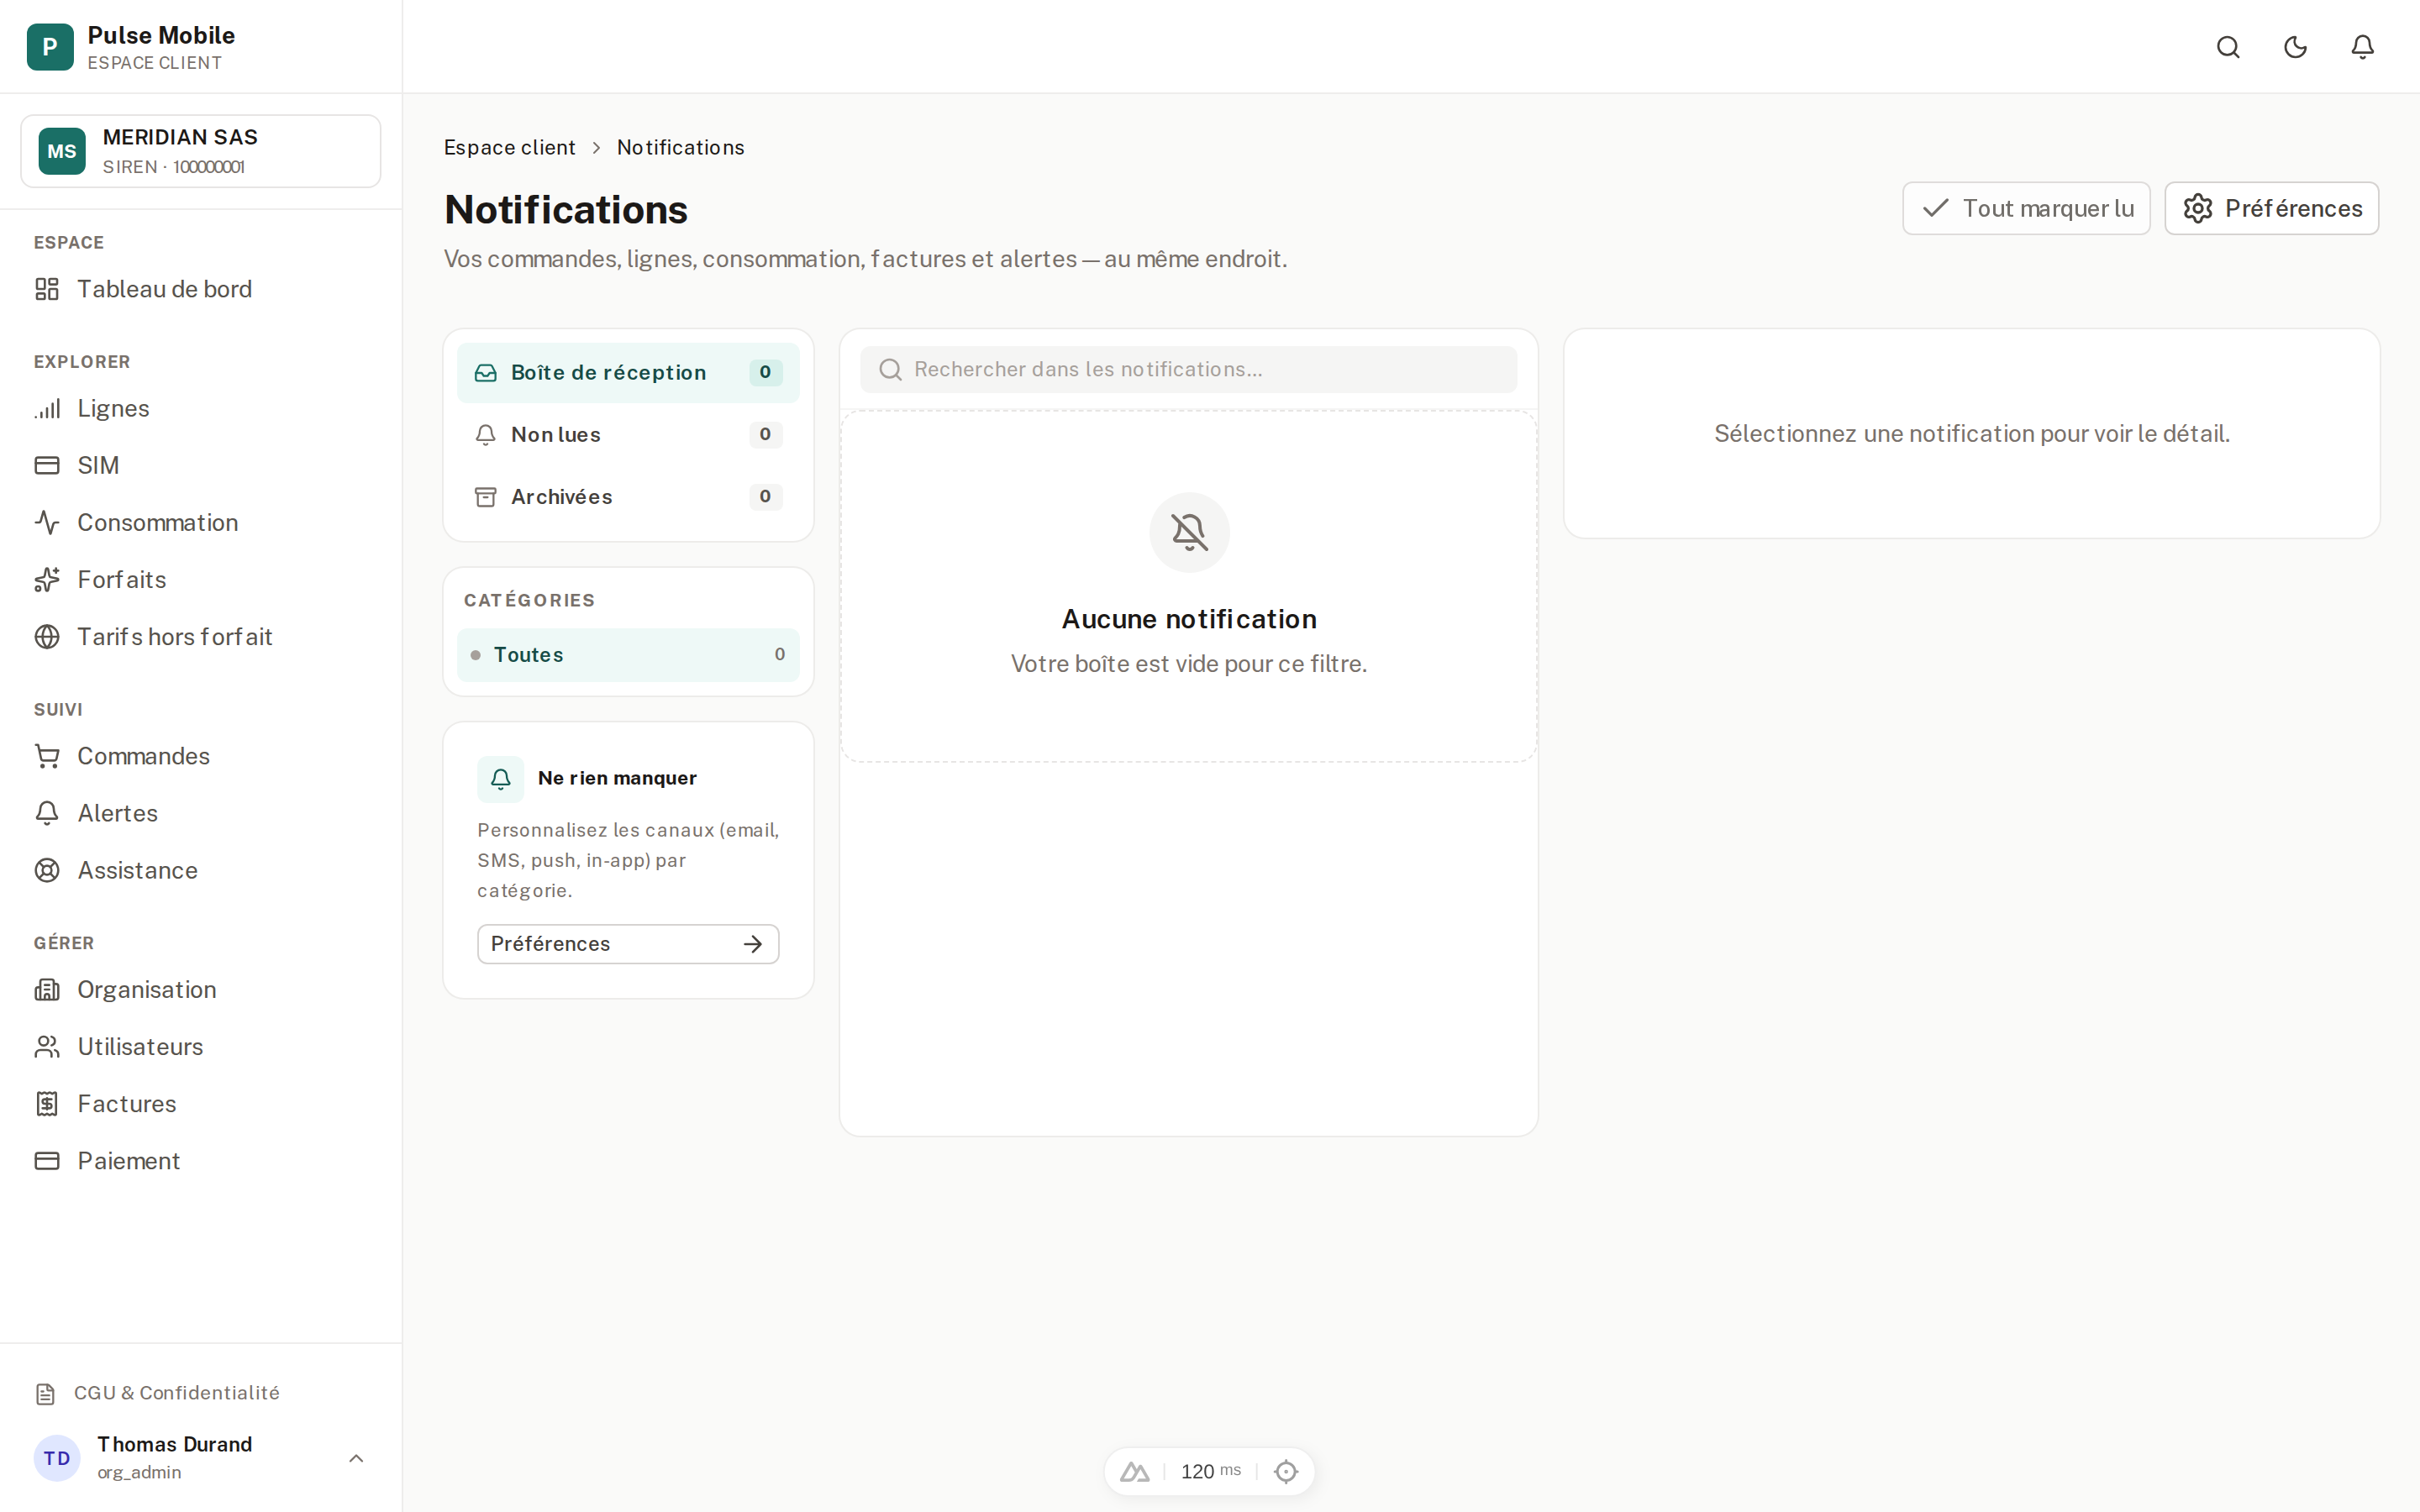Click the Factures receipt icon
The image size is (2420, 1512).
(47, 1103)
